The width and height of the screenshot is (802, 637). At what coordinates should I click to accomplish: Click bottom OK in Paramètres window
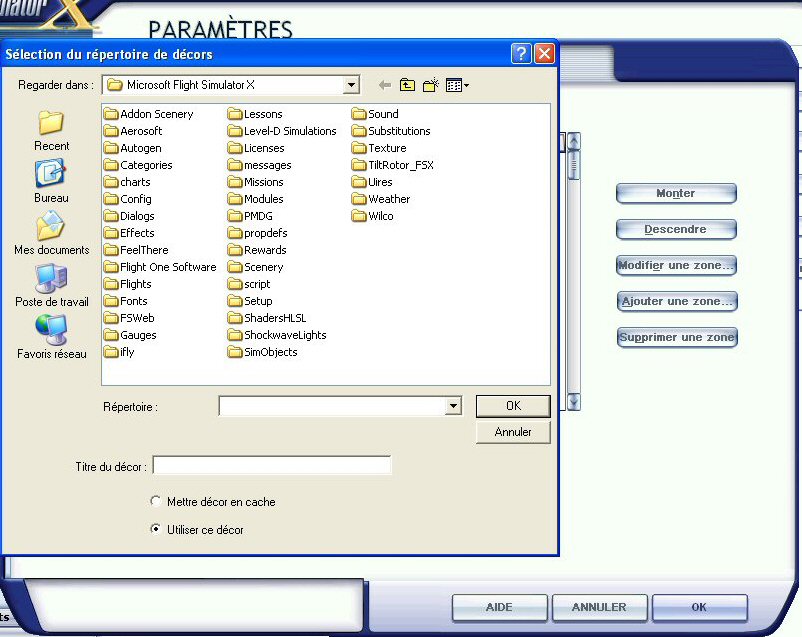click(699, 607)
